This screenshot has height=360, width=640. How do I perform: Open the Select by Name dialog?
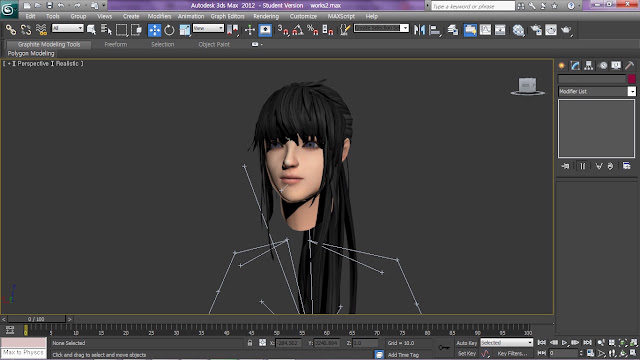[x=106, y=30]
